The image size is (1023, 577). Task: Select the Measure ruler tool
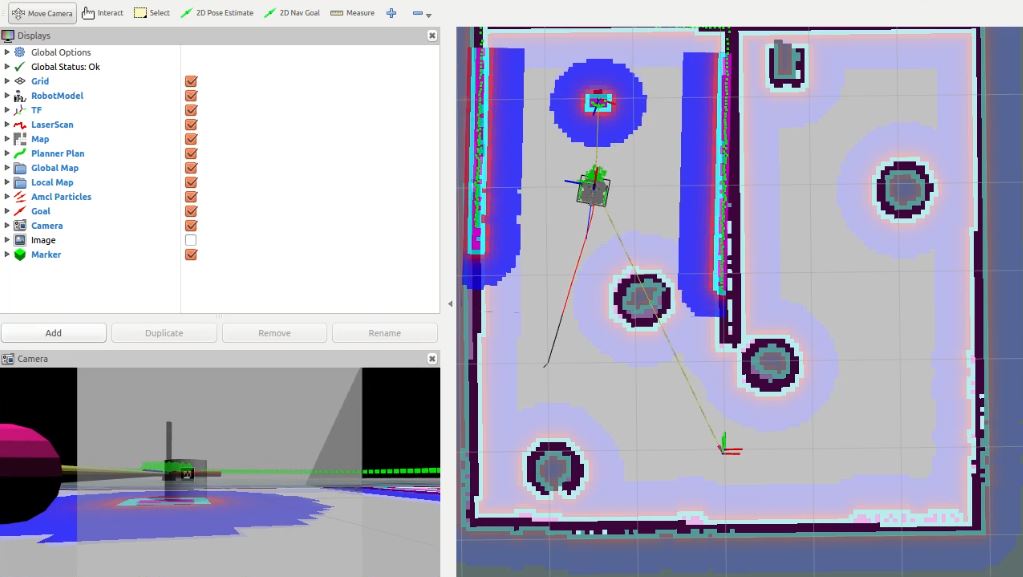pyautogui.click(x=352, y=13)
